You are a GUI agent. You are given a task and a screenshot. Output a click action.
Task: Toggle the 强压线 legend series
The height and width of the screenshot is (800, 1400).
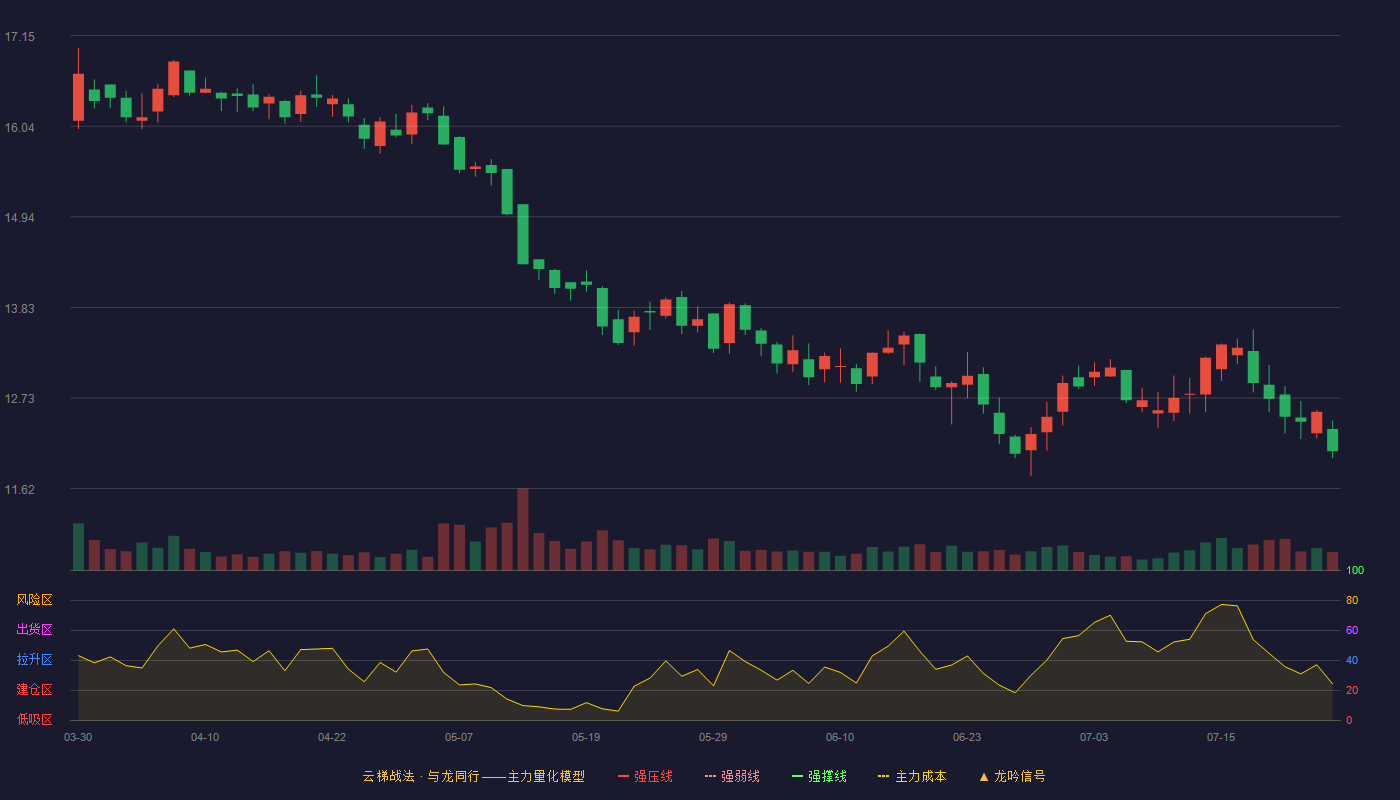click(x=645, y=776)
